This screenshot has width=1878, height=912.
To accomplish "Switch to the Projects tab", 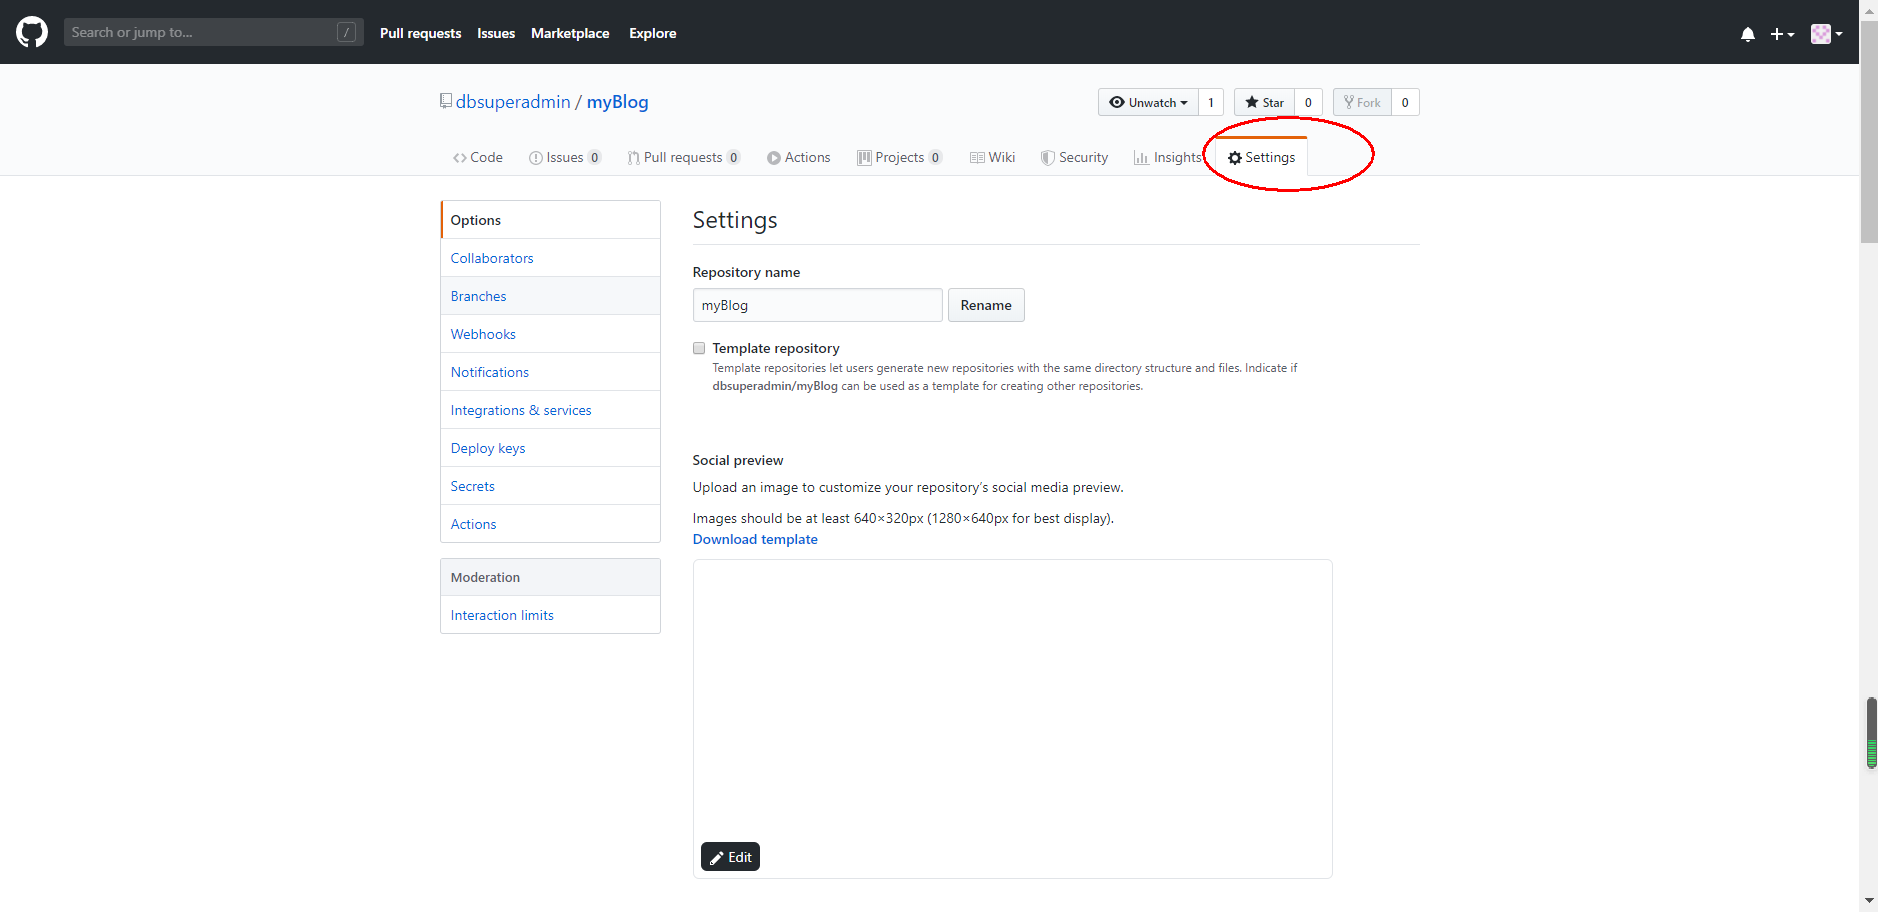I will [900, 157].
